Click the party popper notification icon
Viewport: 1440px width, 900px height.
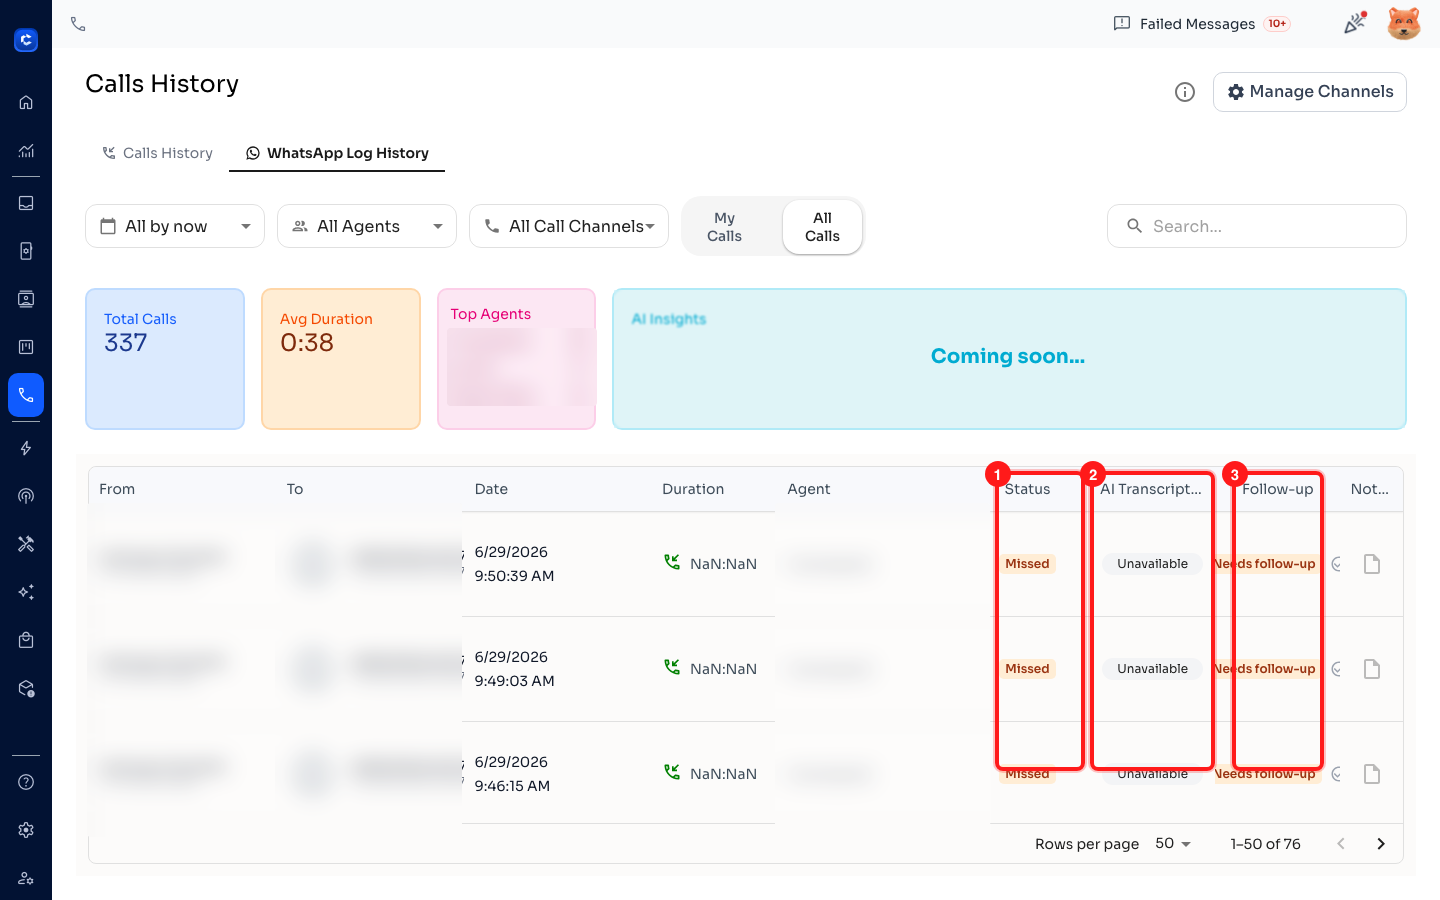pos(1355,23)
